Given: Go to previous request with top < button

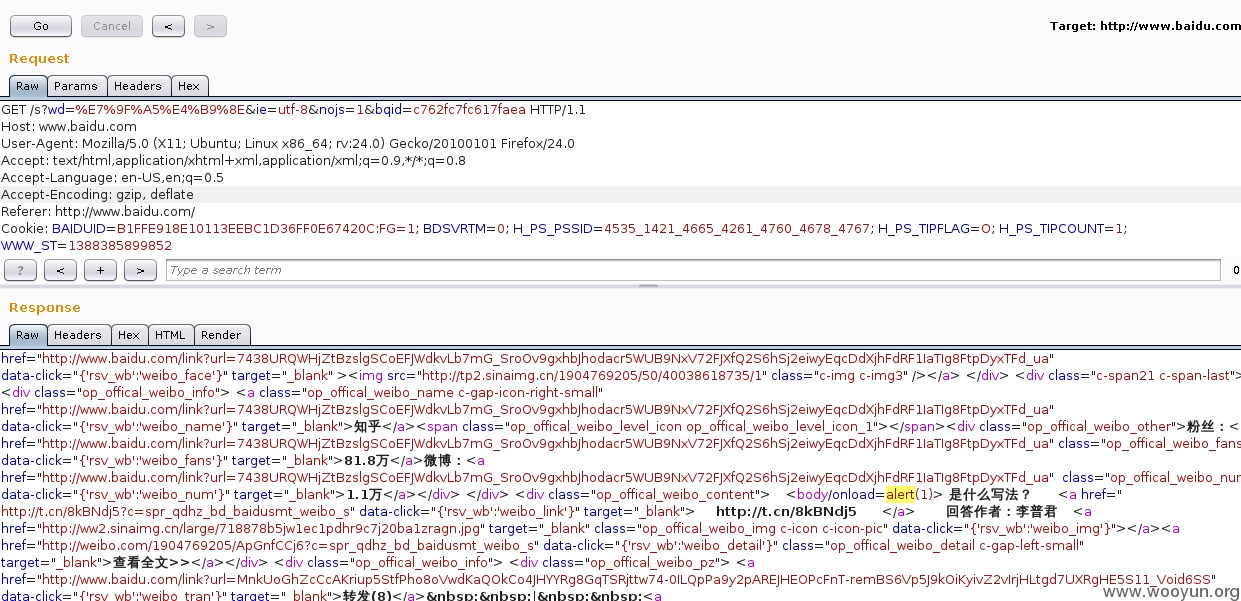Looking at the screenshot, I should tap(168, 26).
